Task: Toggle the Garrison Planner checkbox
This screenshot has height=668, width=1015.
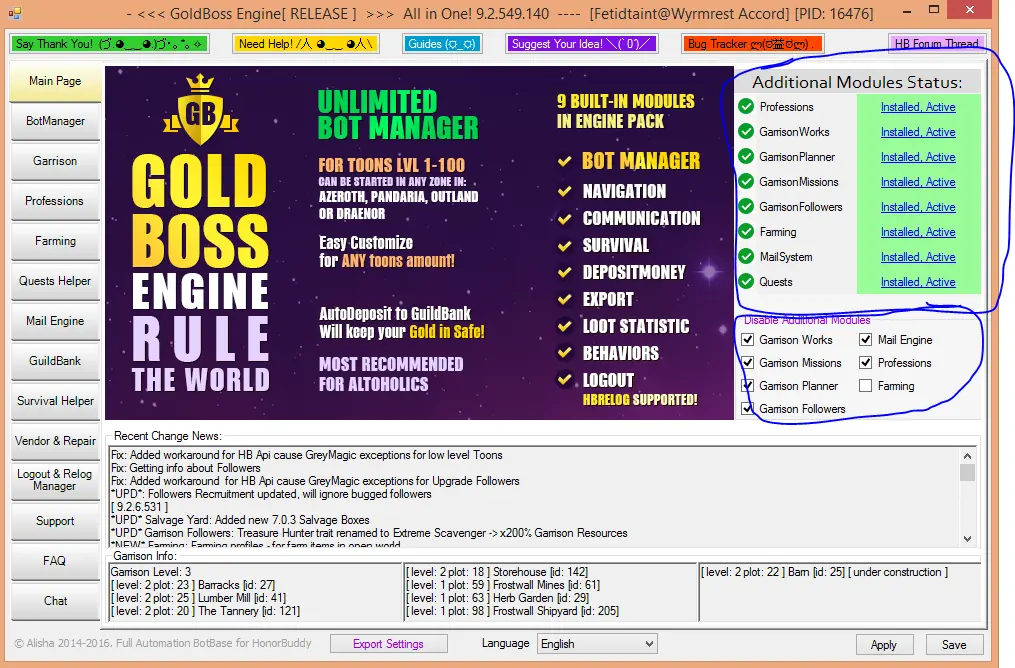Action: [748, 386]
